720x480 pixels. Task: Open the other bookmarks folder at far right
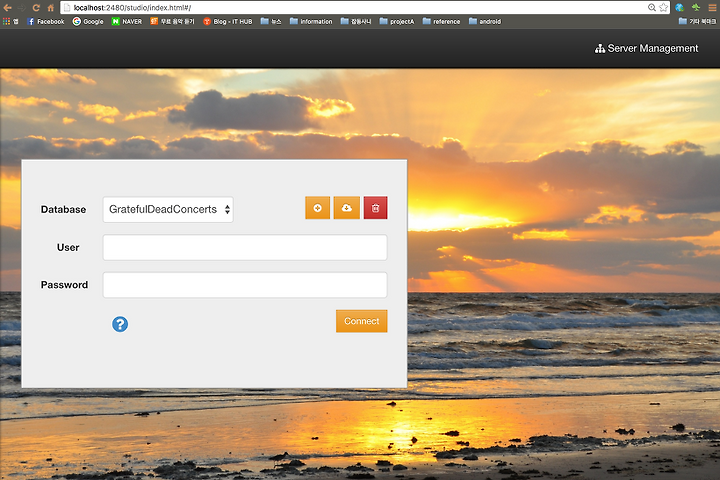697,21
